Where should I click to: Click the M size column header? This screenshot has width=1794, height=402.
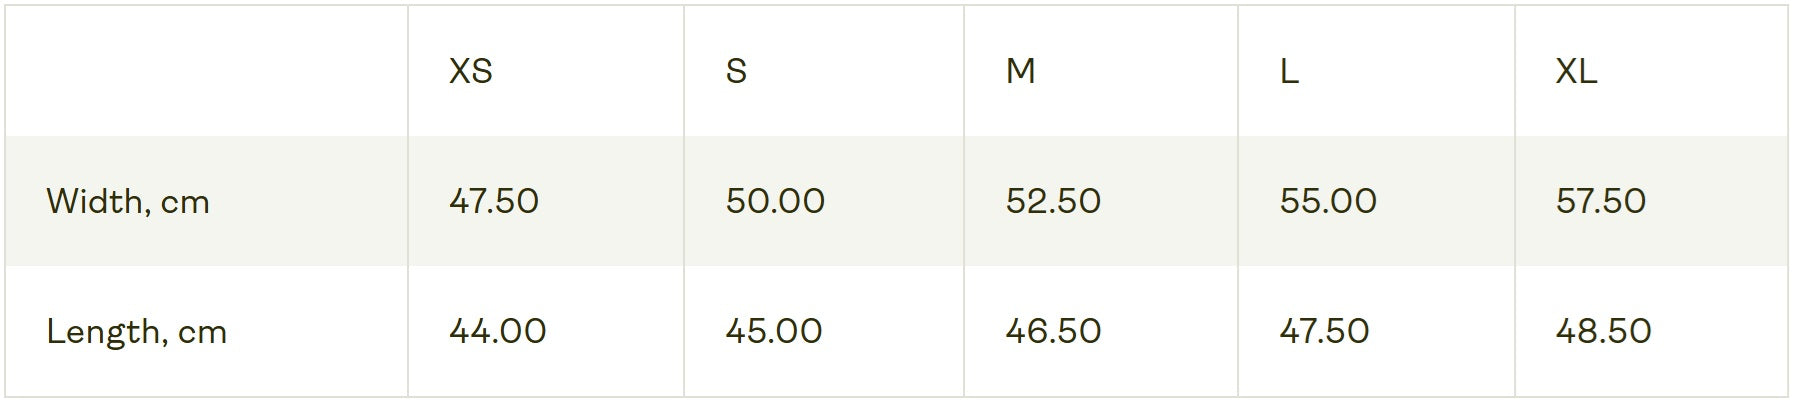1020,71
